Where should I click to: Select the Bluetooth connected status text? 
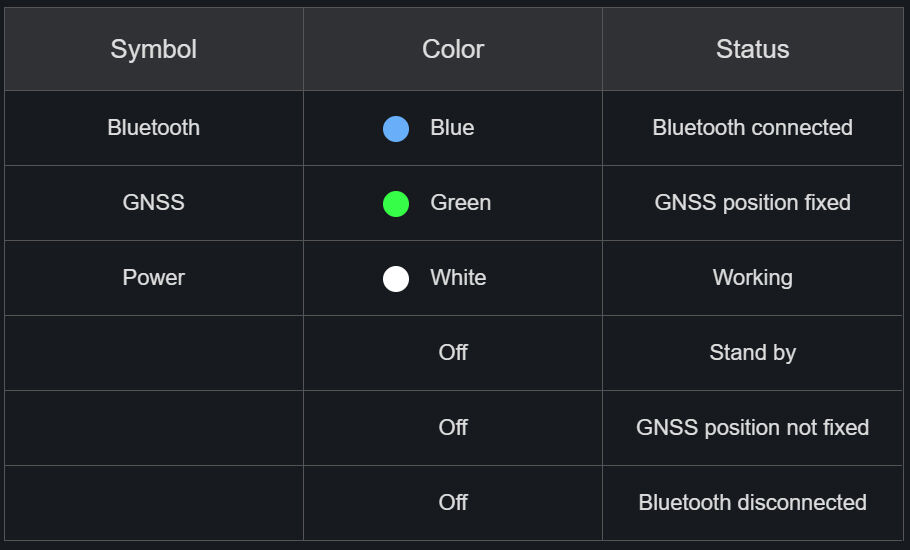coord(752,128)
